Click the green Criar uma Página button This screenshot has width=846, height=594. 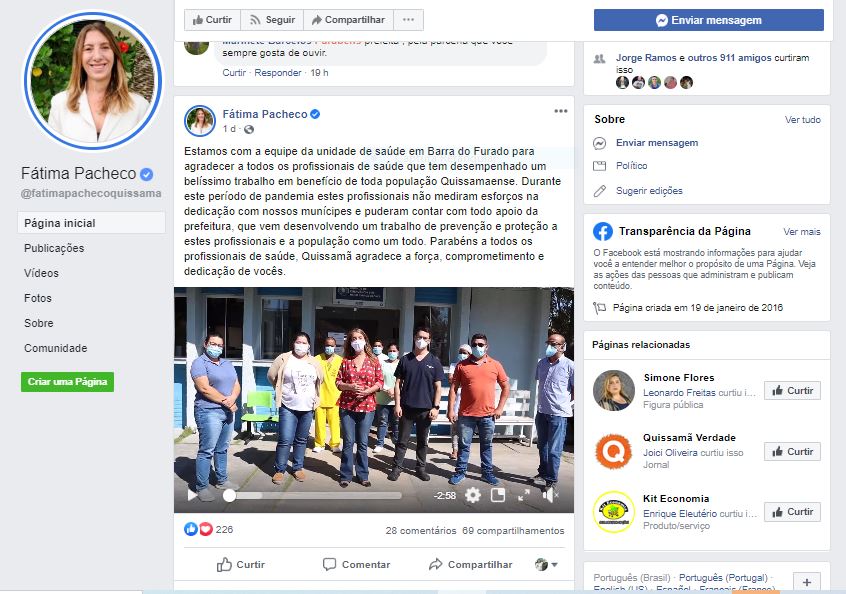[67, 381]
